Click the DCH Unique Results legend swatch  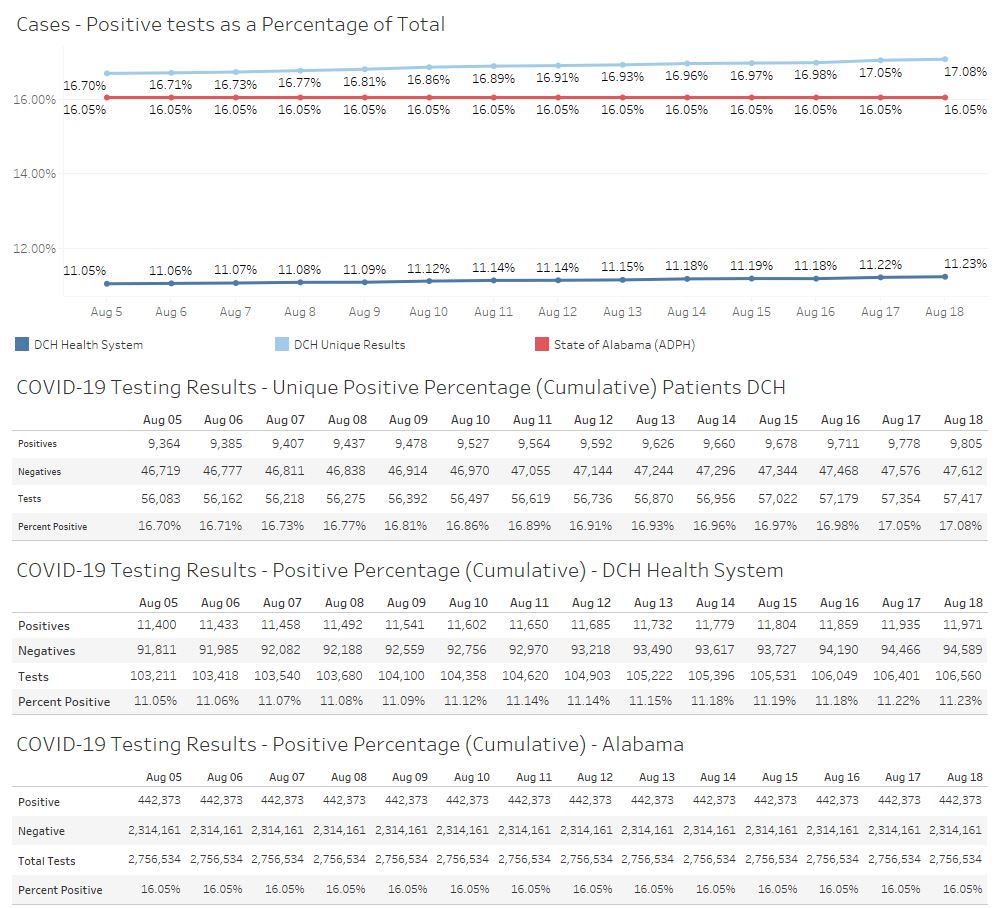(x=282, y=345)
